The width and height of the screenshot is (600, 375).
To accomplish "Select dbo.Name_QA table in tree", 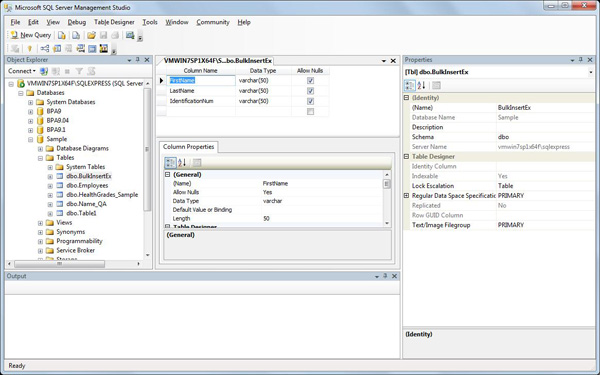I will pos(86,204).
